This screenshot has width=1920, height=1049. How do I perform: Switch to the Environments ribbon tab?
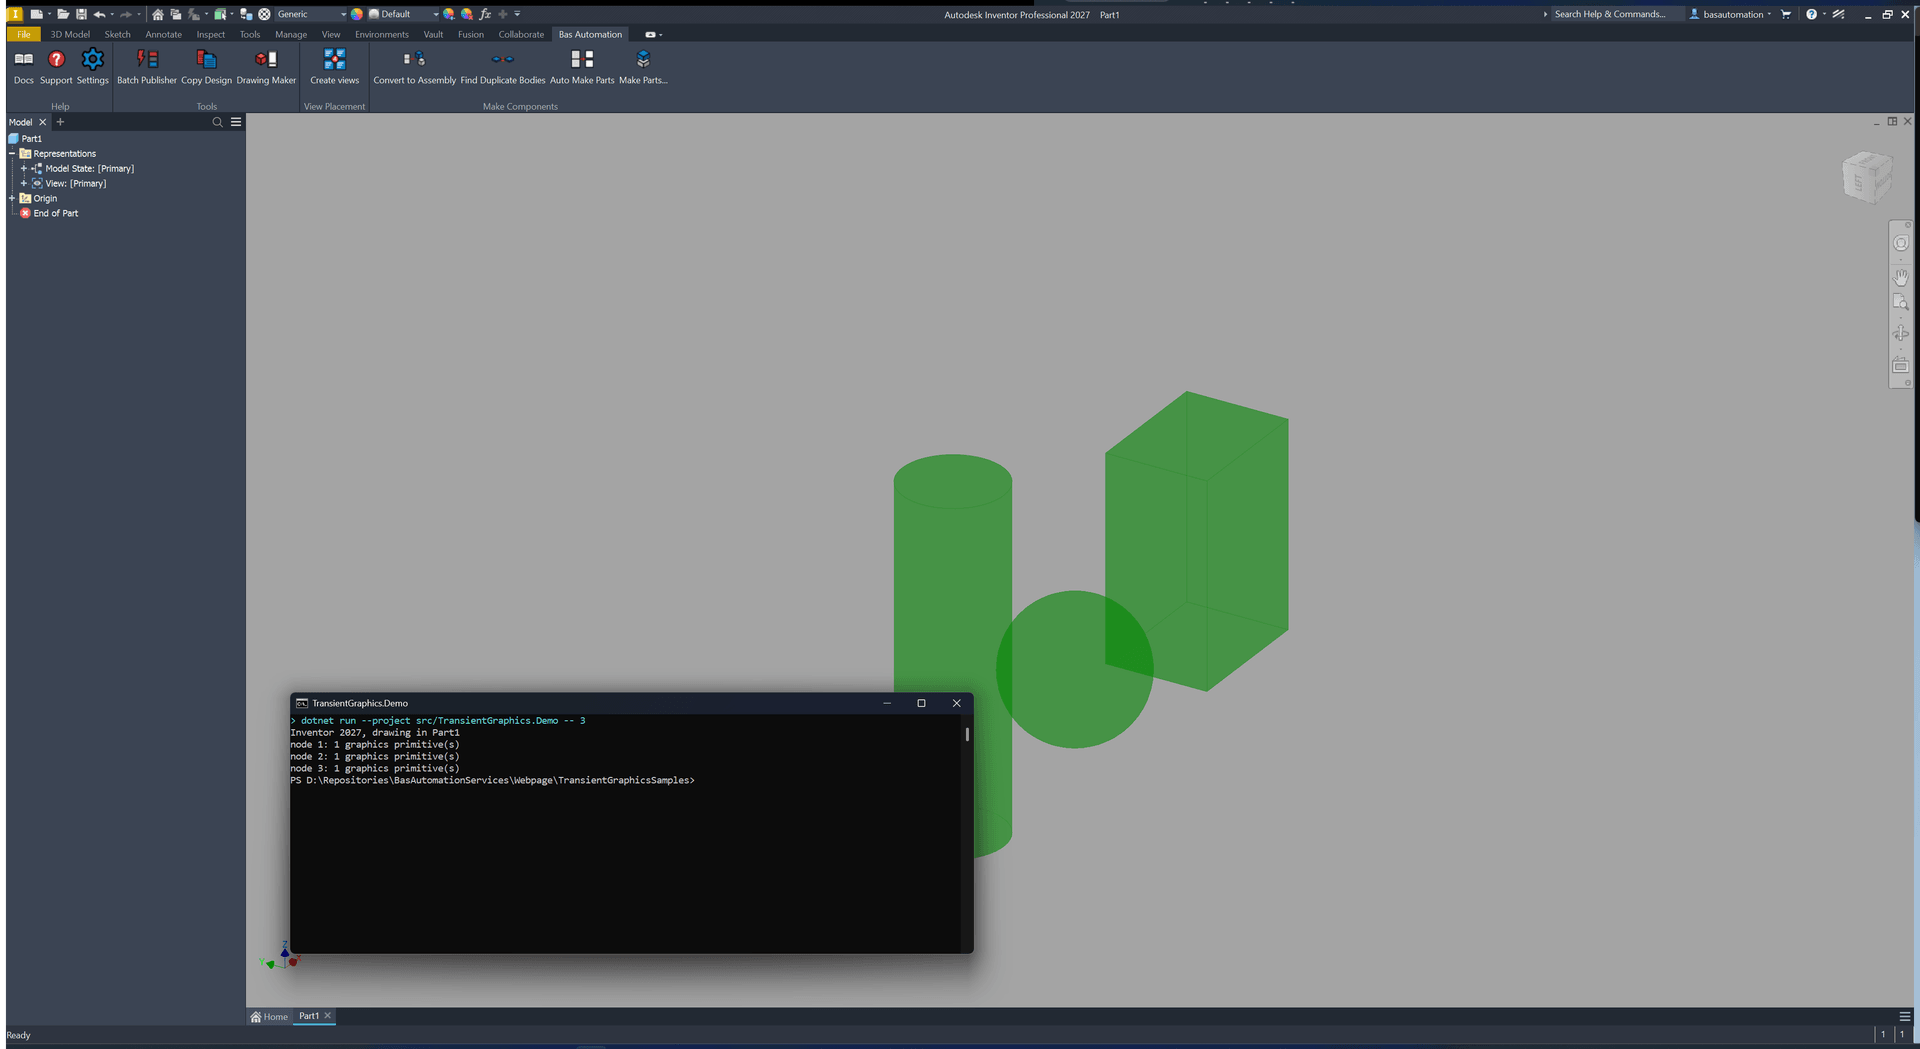(382, 34)
